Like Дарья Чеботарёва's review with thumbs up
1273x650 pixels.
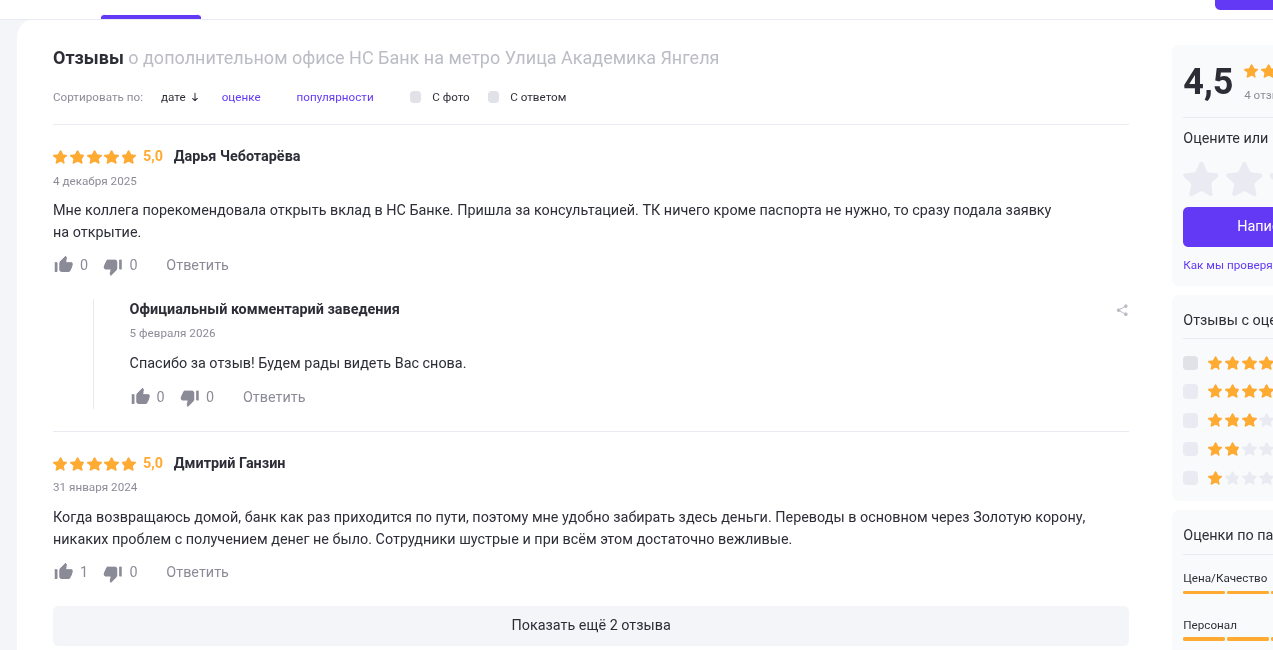point(64,265)
